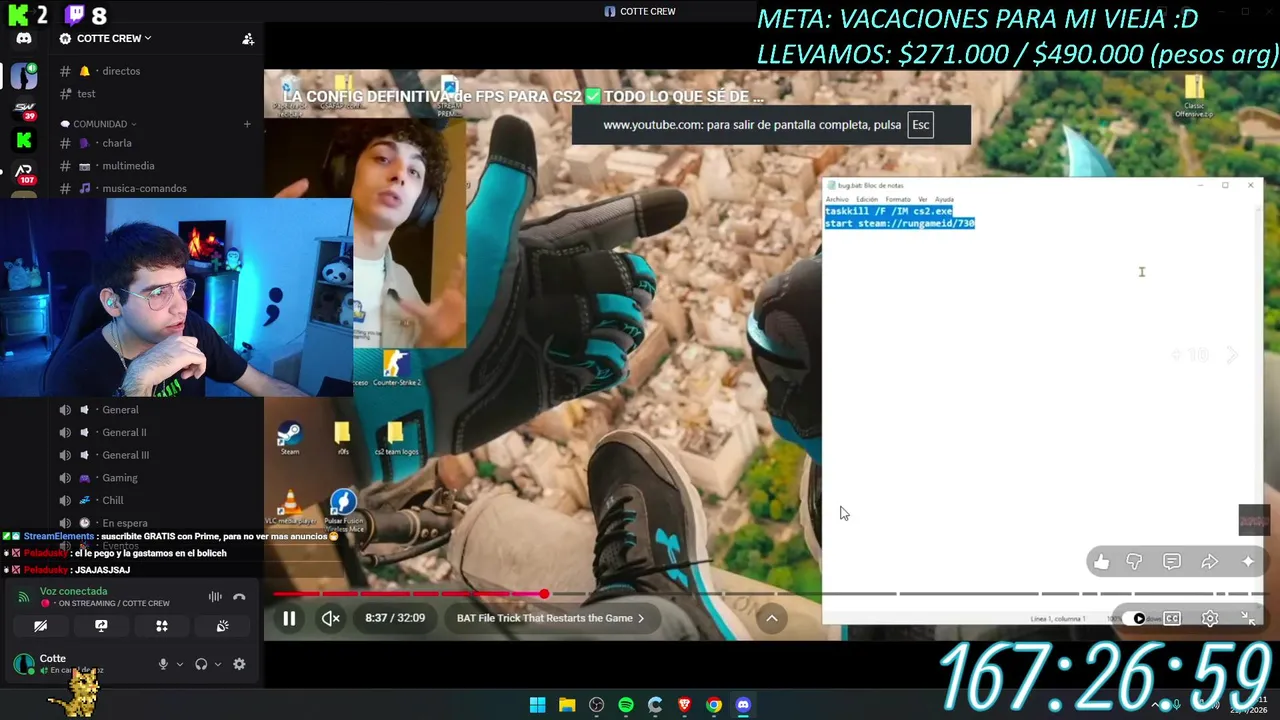The width and height of the screenshot is (1280, 720).
Task: Exit fullscreen on the YouTube player
Action: pos(1248,618)
